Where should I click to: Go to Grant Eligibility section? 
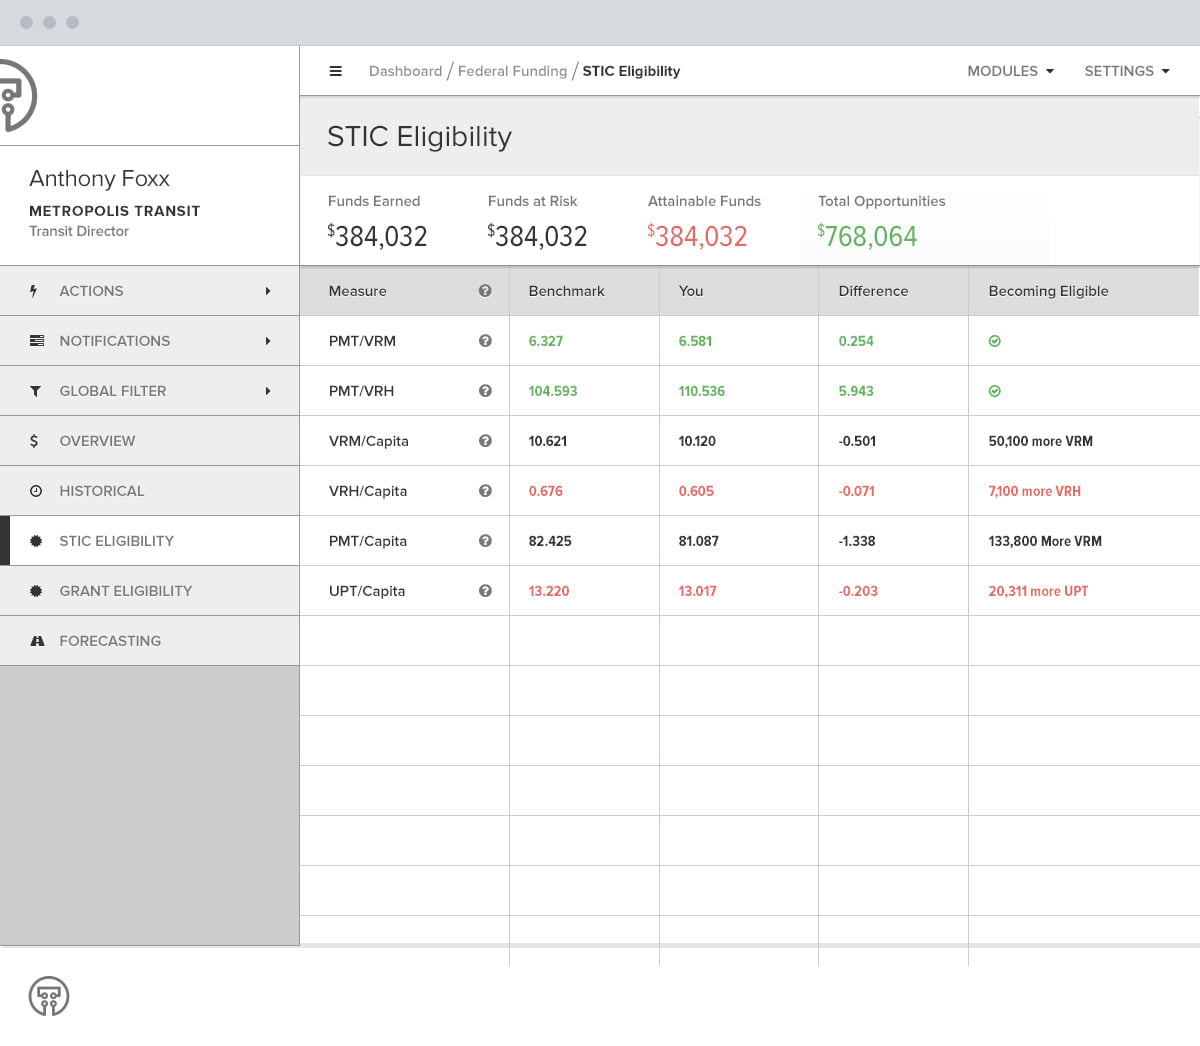[150, 591]
